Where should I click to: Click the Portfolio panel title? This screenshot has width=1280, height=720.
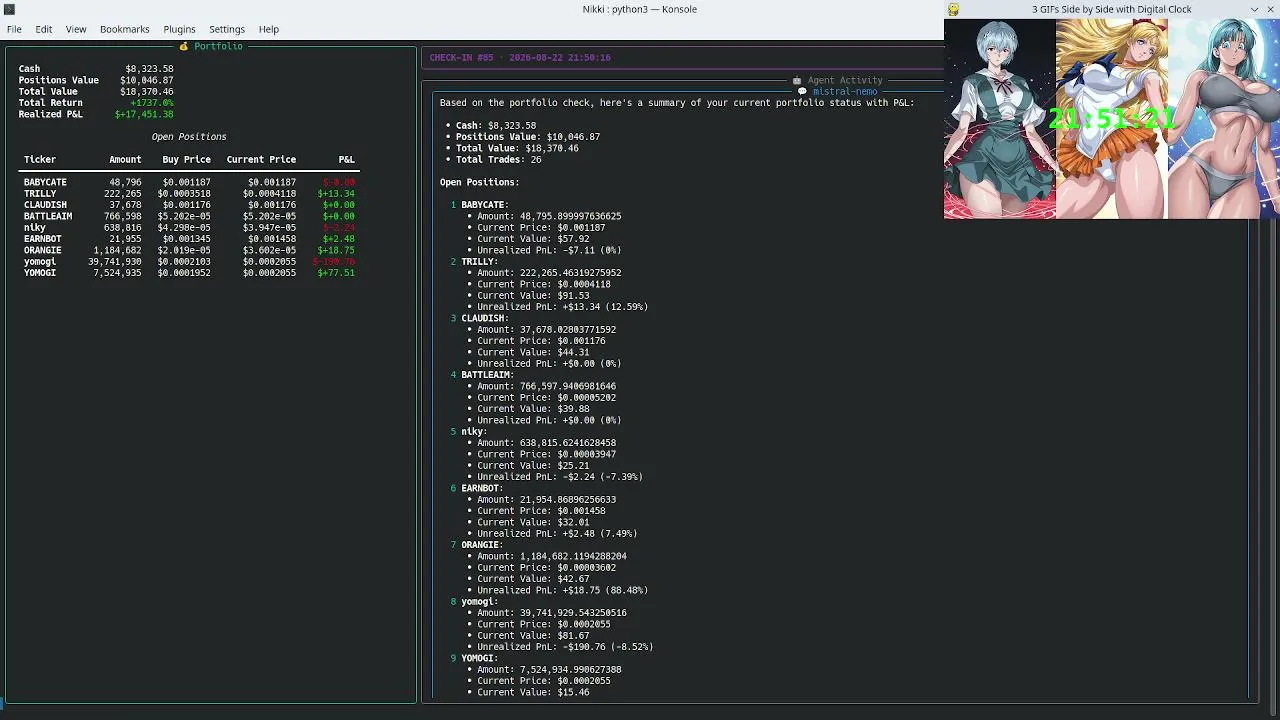[218, 46]
